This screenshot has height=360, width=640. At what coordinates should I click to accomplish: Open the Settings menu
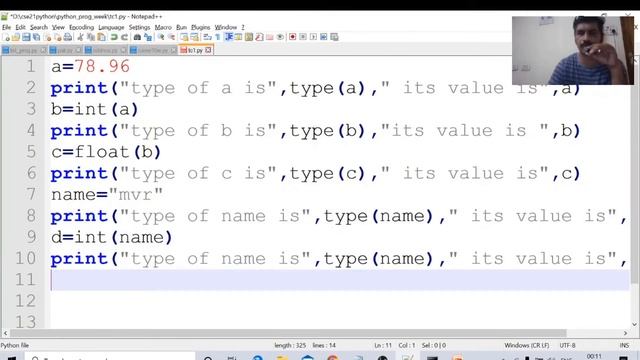(140, 27)
